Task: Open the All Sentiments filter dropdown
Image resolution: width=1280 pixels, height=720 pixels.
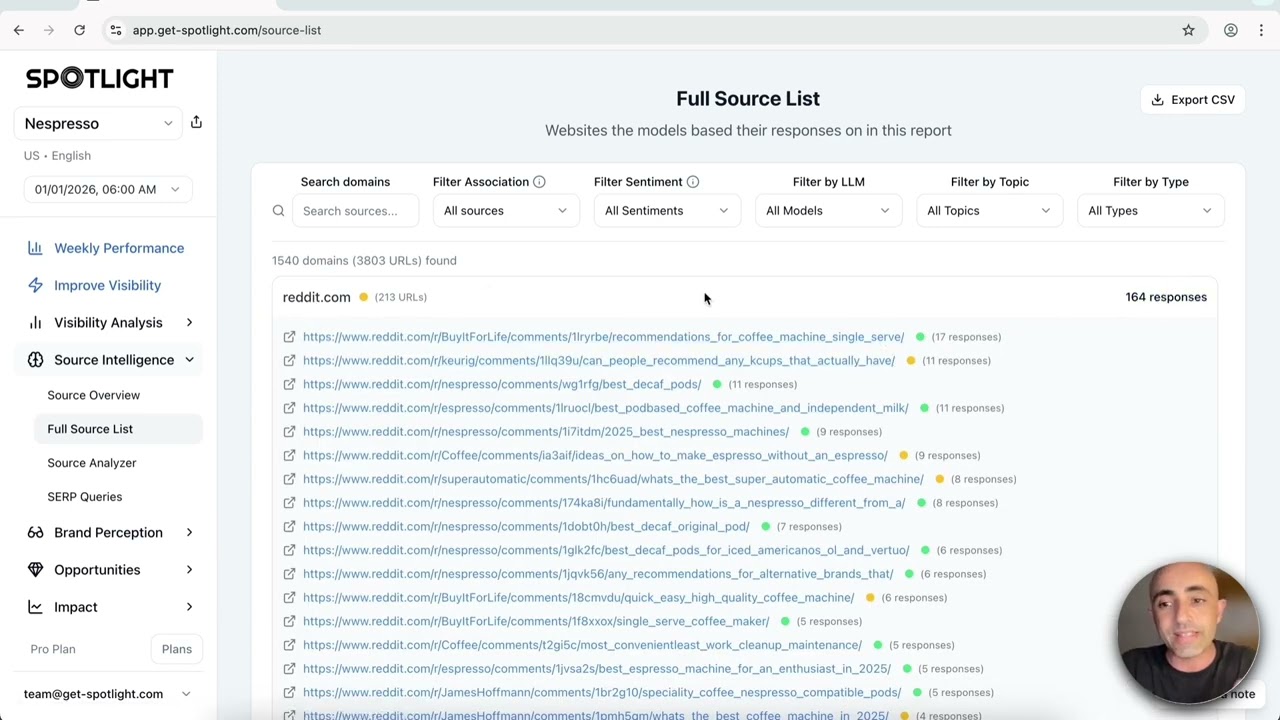Action: point(667,211)
